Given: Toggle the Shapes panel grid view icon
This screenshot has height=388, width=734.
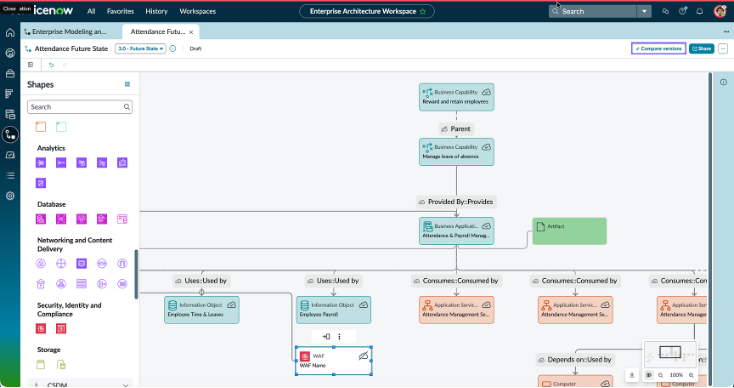Looking at the screenshot, I should click(x=127, y=84).
